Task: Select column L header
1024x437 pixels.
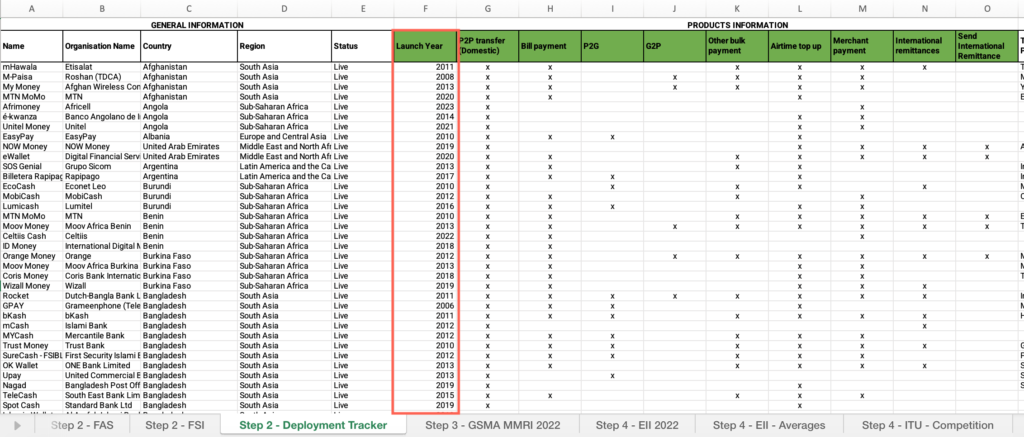Action: point(799,8)
